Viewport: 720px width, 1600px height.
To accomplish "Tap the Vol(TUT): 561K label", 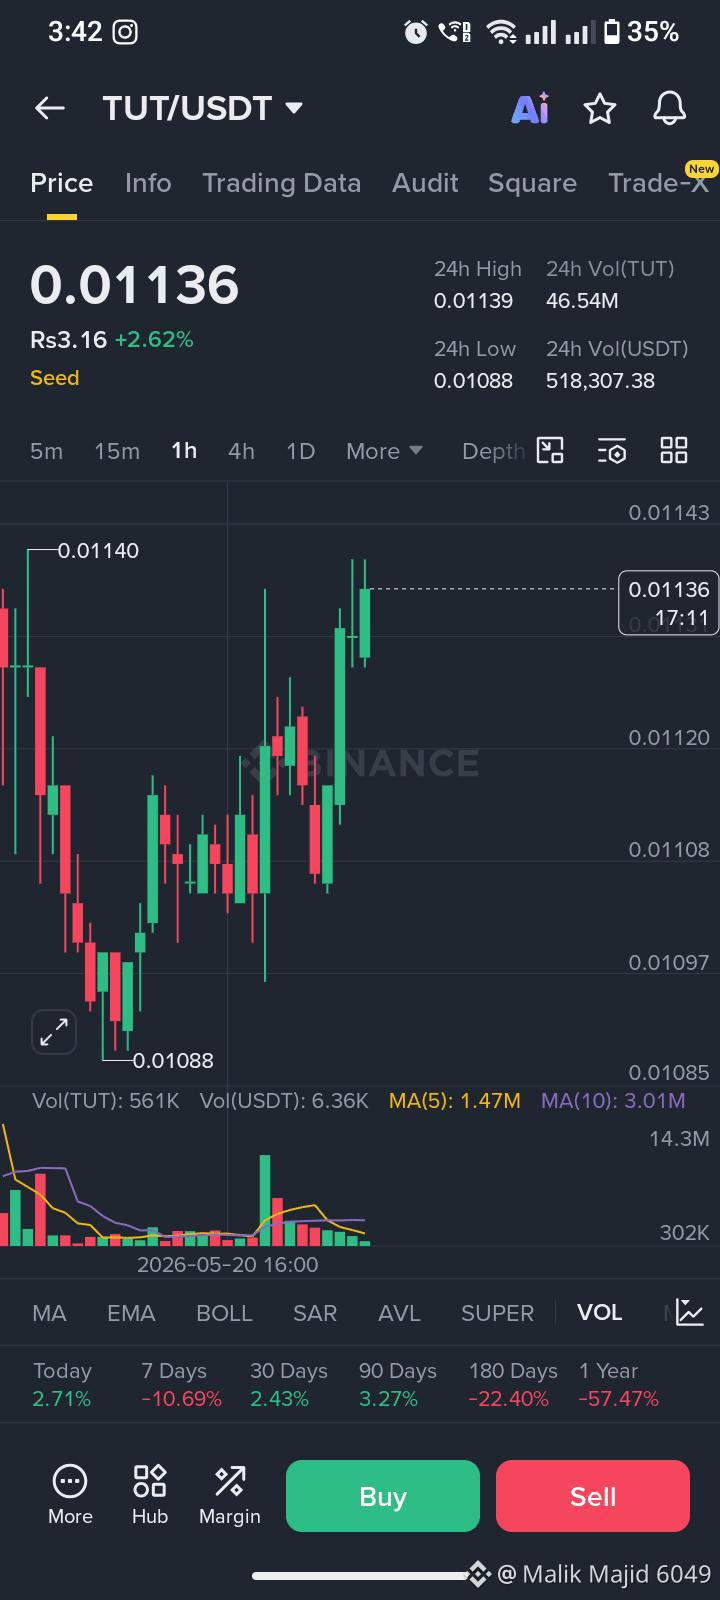I will (106, 1101).
